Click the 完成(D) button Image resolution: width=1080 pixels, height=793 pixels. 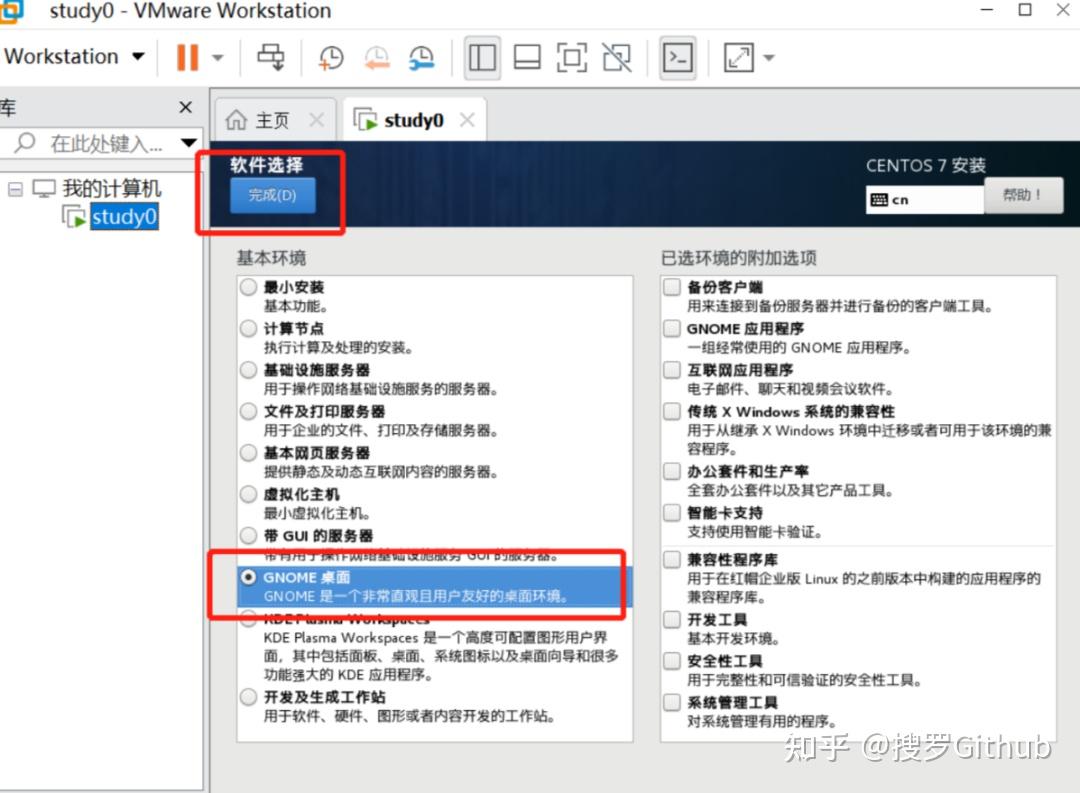click(x=273, y=195)
